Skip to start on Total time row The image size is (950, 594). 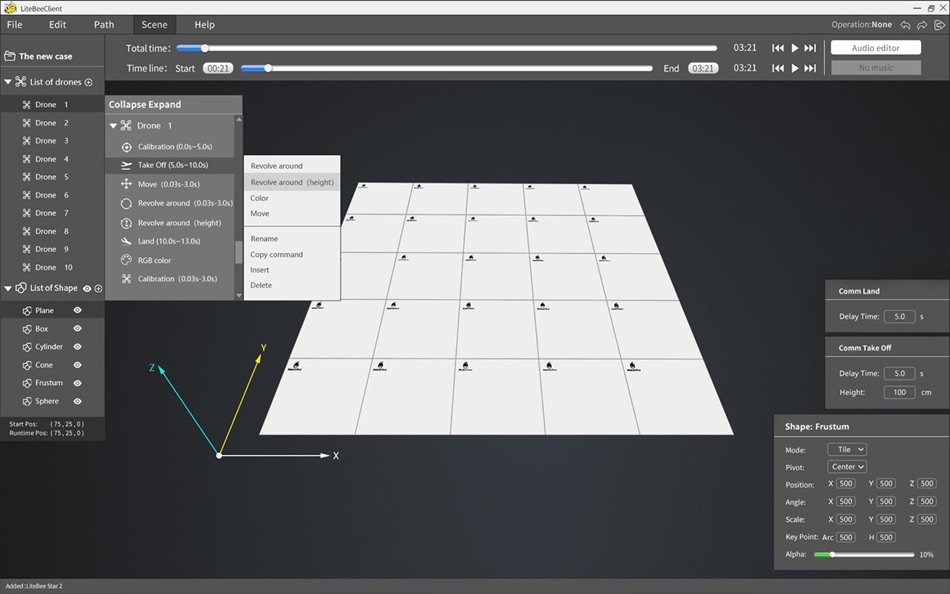point(778,48)
